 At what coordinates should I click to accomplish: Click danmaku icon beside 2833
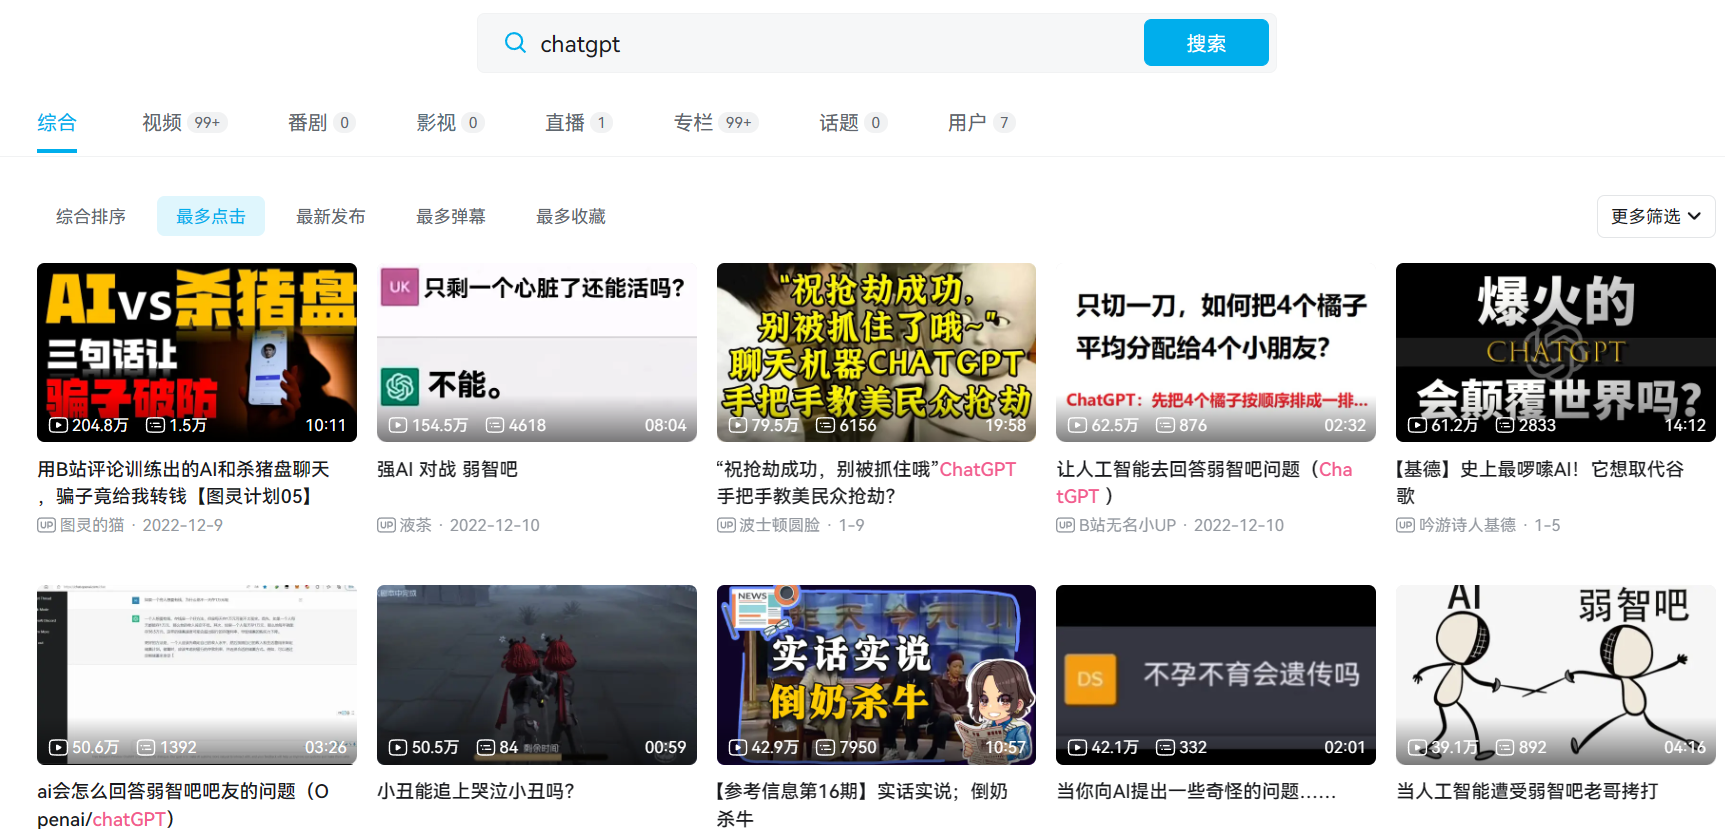tap(1506, 425)
